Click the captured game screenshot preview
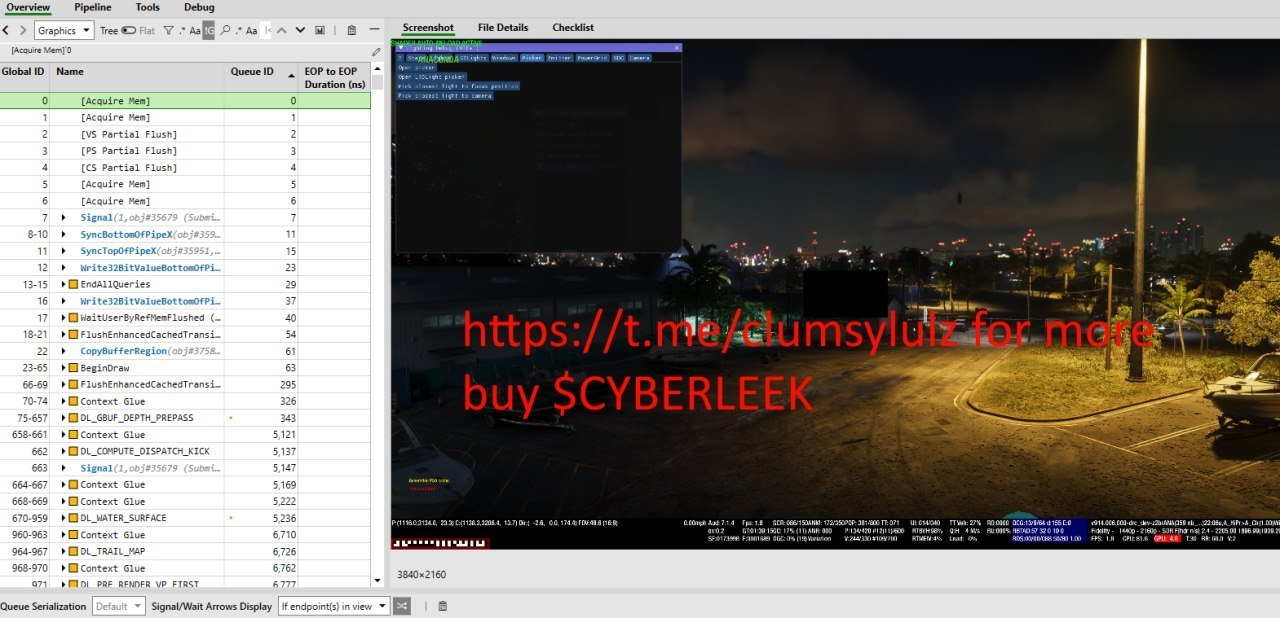 [x=835, y=294]
